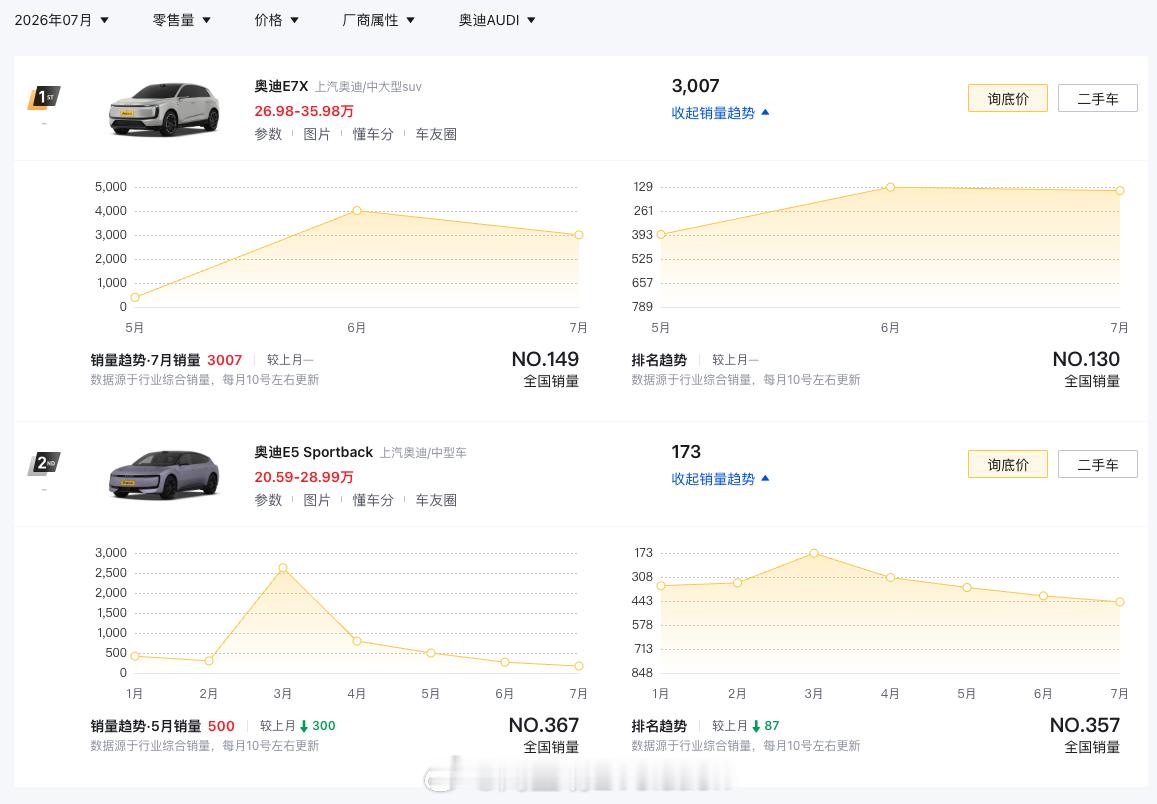1157x804 pixels.
Task: Click the green down arrow beside 87
Action: pos(756,727)
